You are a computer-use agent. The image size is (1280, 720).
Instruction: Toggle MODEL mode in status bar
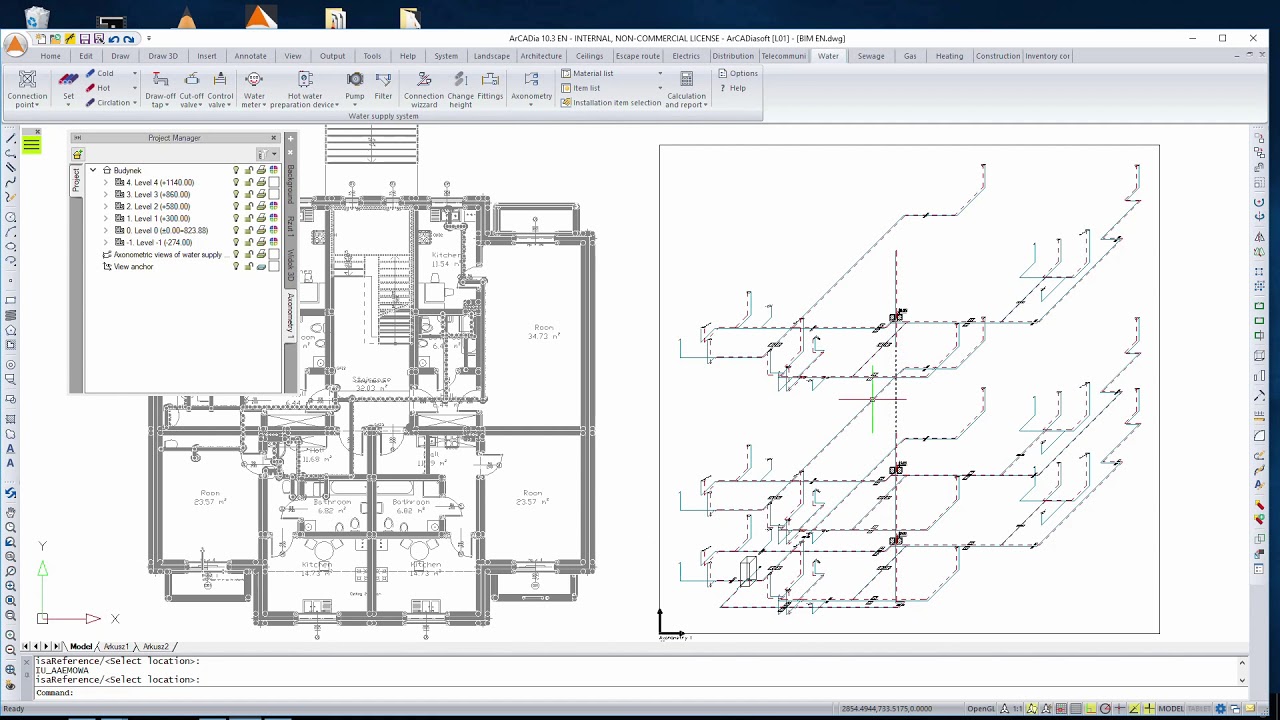point(1171,709)
